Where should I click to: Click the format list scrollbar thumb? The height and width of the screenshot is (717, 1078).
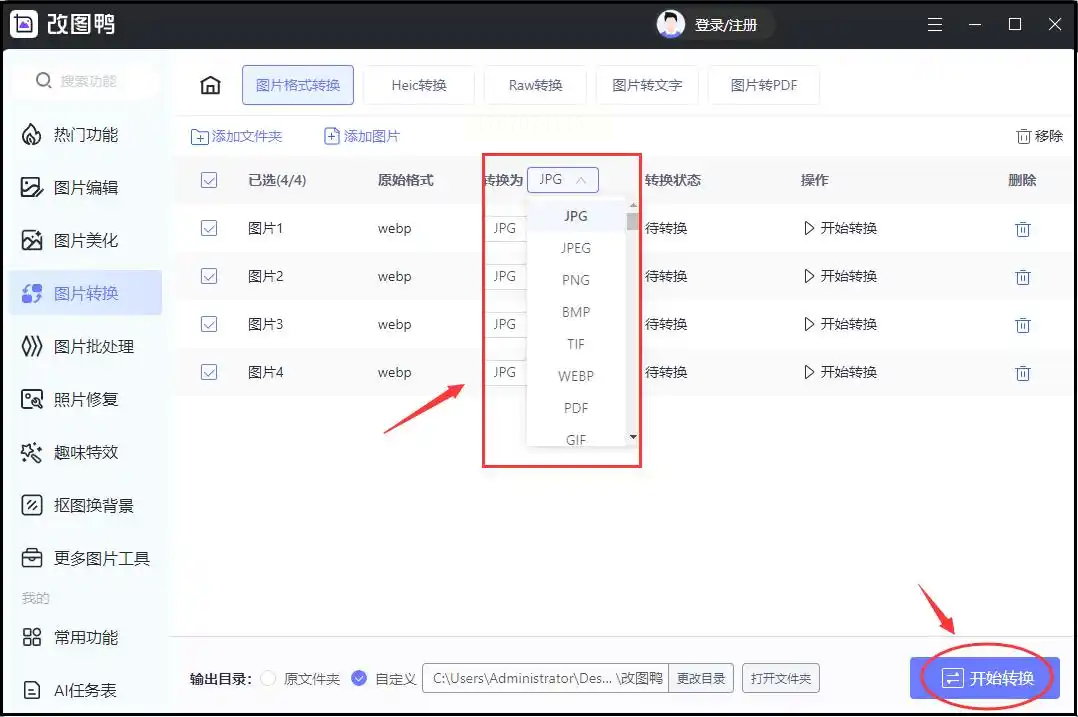[632, 221]
